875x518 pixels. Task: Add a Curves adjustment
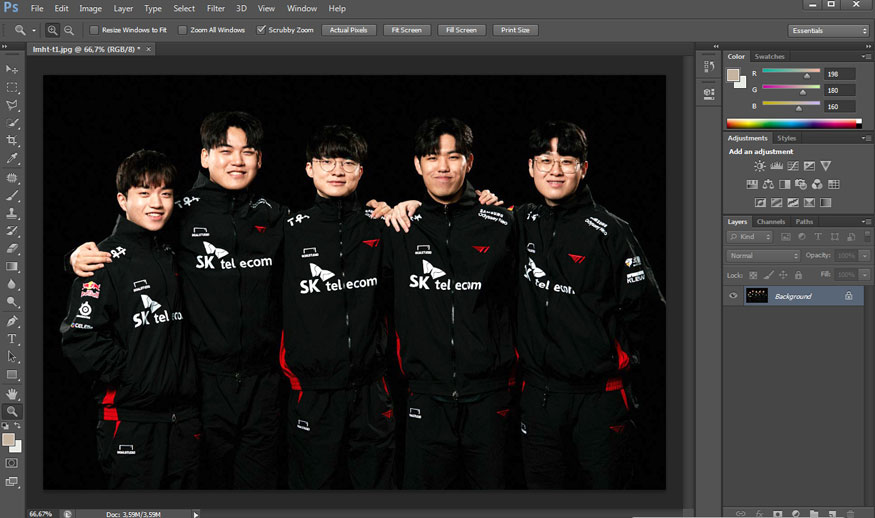(793, 166)
